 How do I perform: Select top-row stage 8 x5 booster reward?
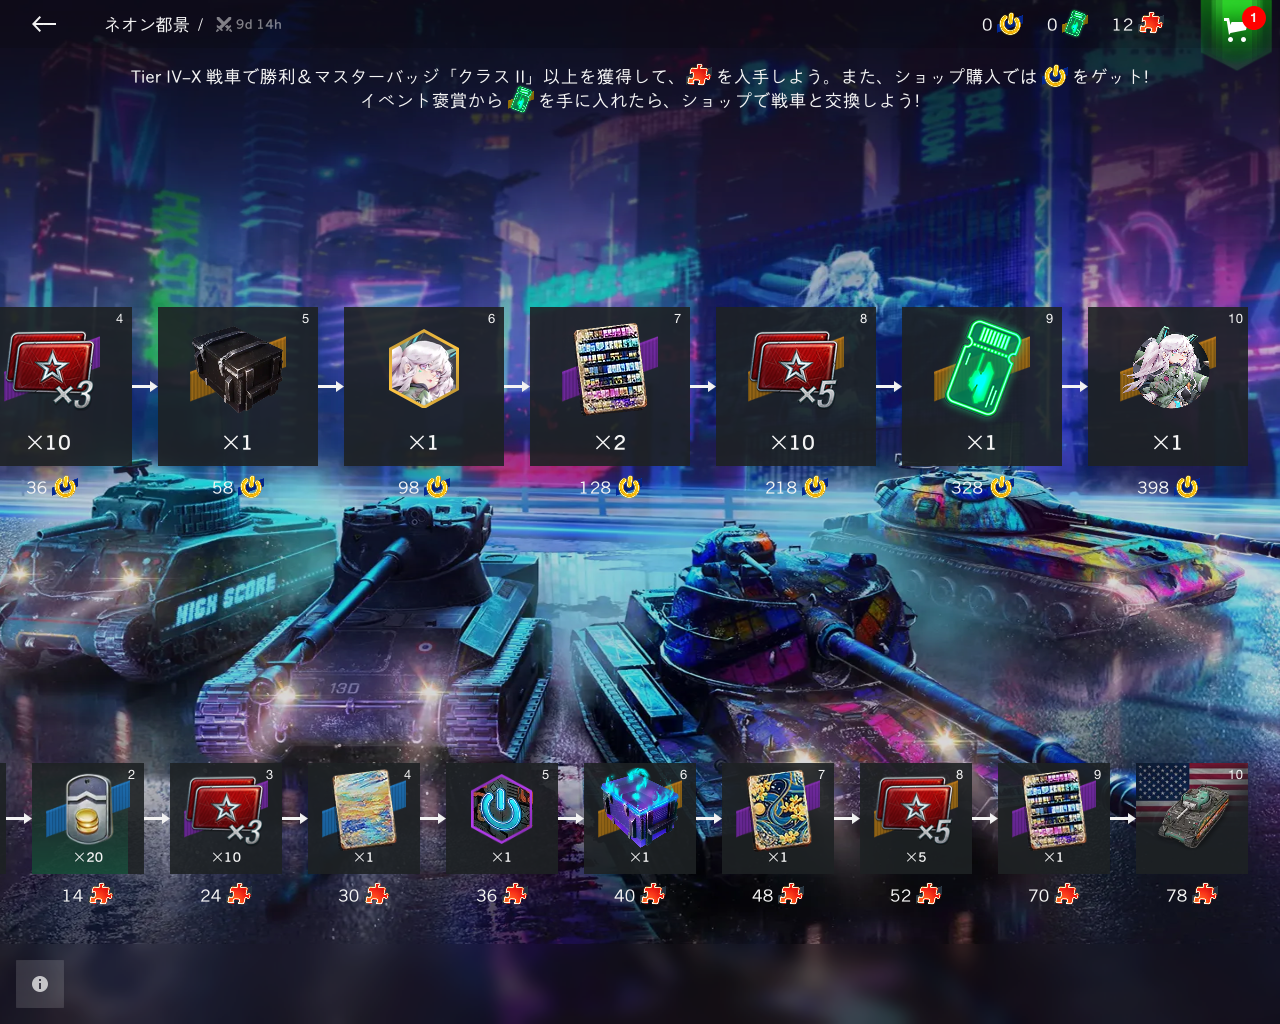[796, 386]
